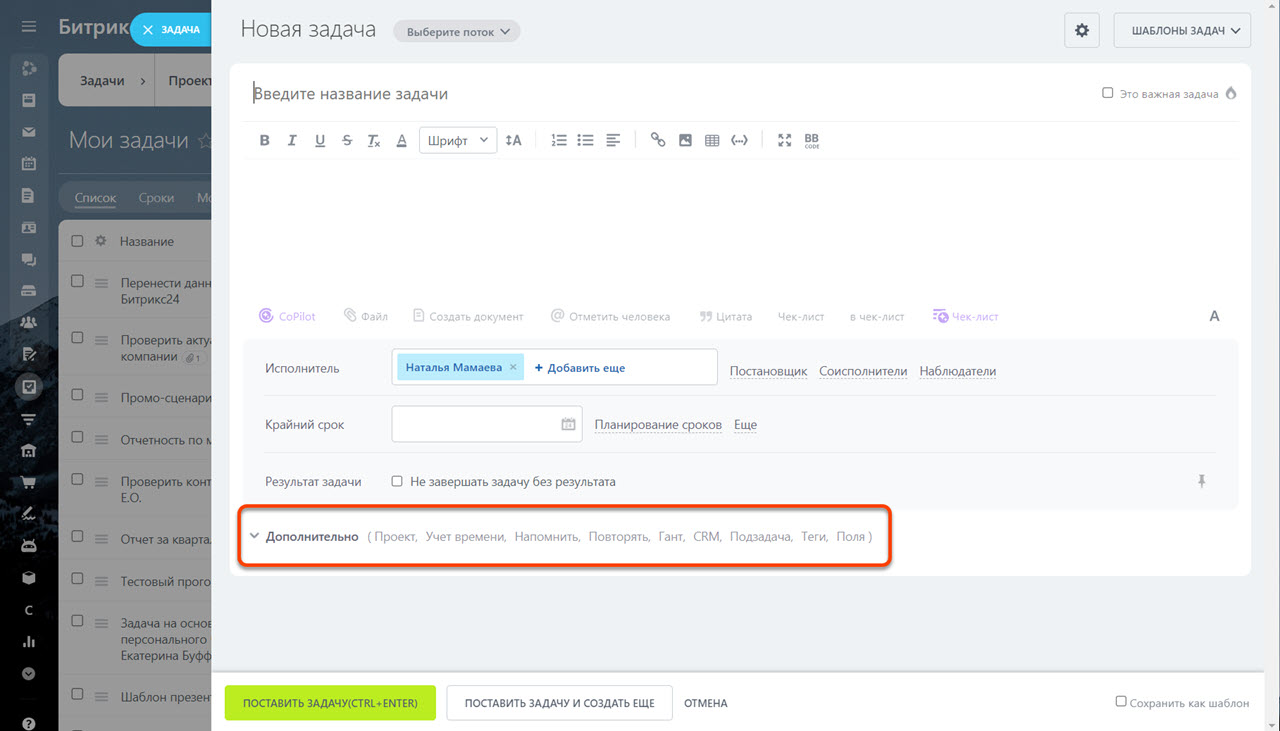Viewport: 1280px width, 731px height.
Task: Open the Задачи breadcrumb tab
Action: tap(103, 81)
